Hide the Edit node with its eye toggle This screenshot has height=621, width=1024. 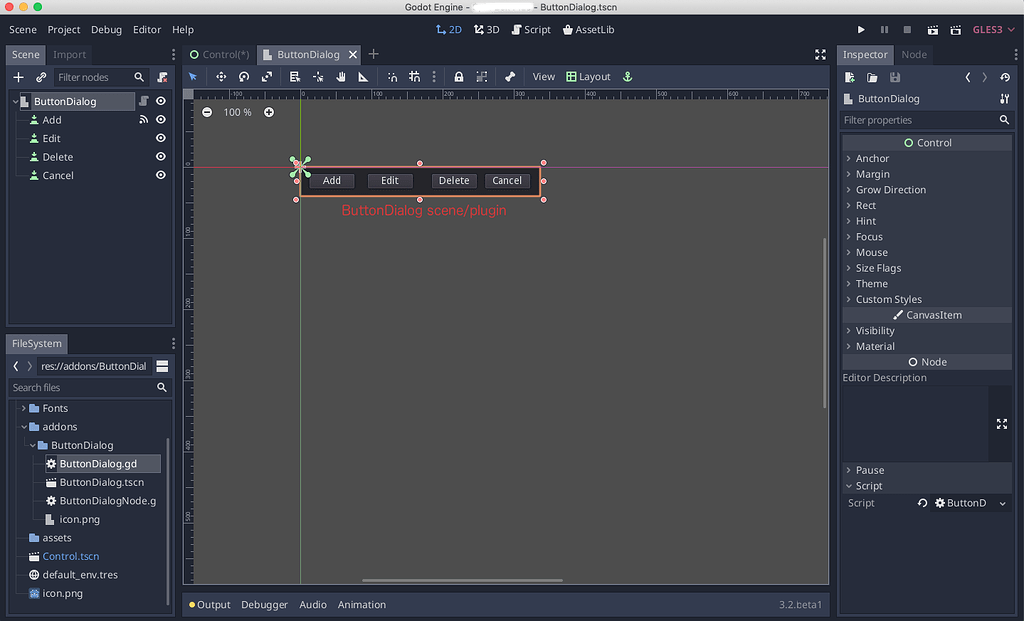(160, 138)
